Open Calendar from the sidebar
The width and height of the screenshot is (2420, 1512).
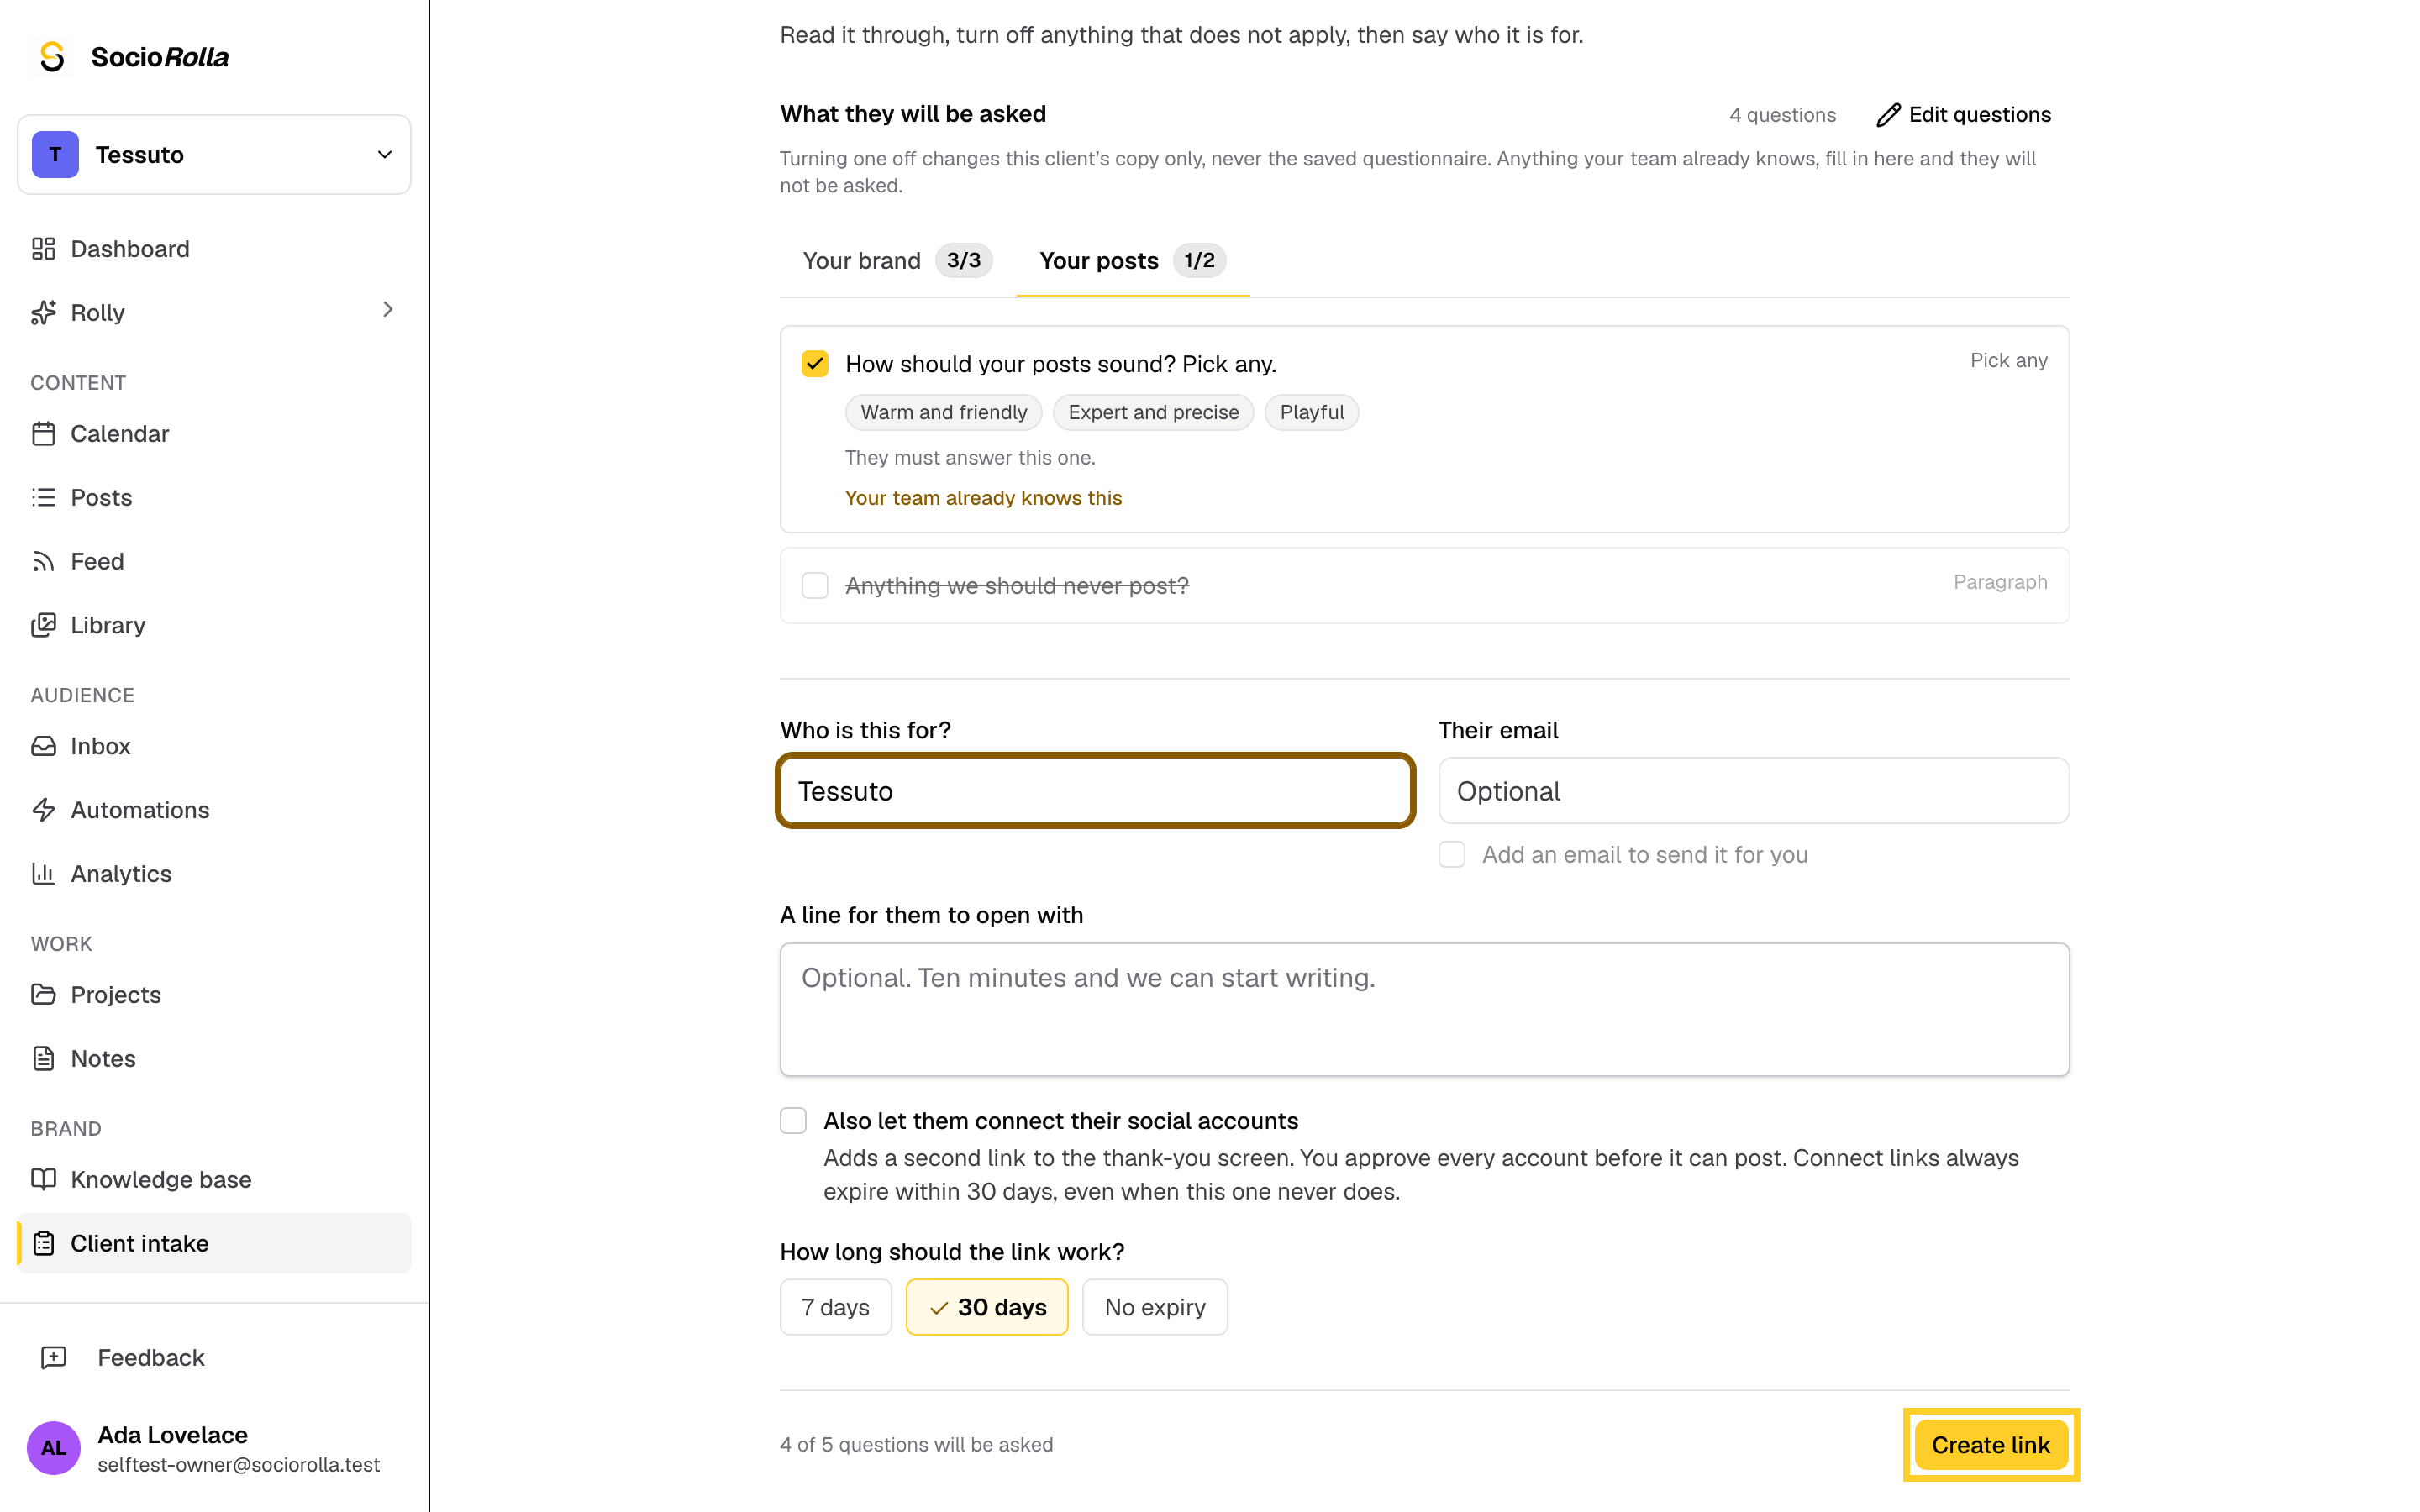214,434
